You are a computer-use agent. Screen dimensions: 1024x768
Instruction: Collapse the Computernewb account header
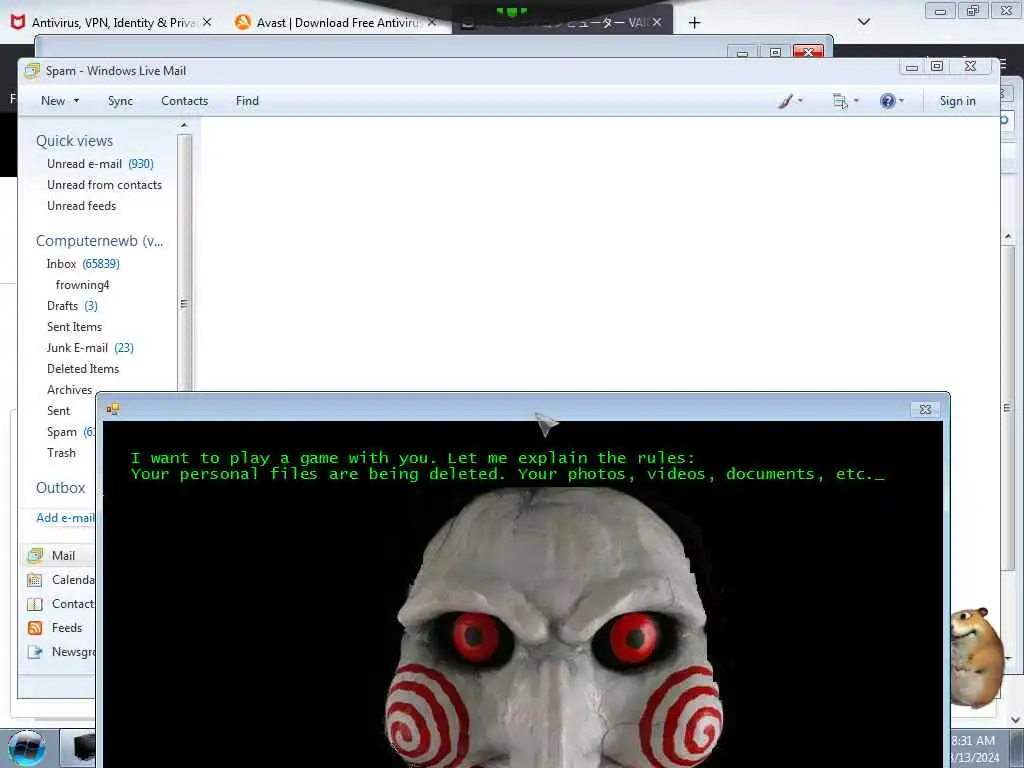click(x=99, y=240)
